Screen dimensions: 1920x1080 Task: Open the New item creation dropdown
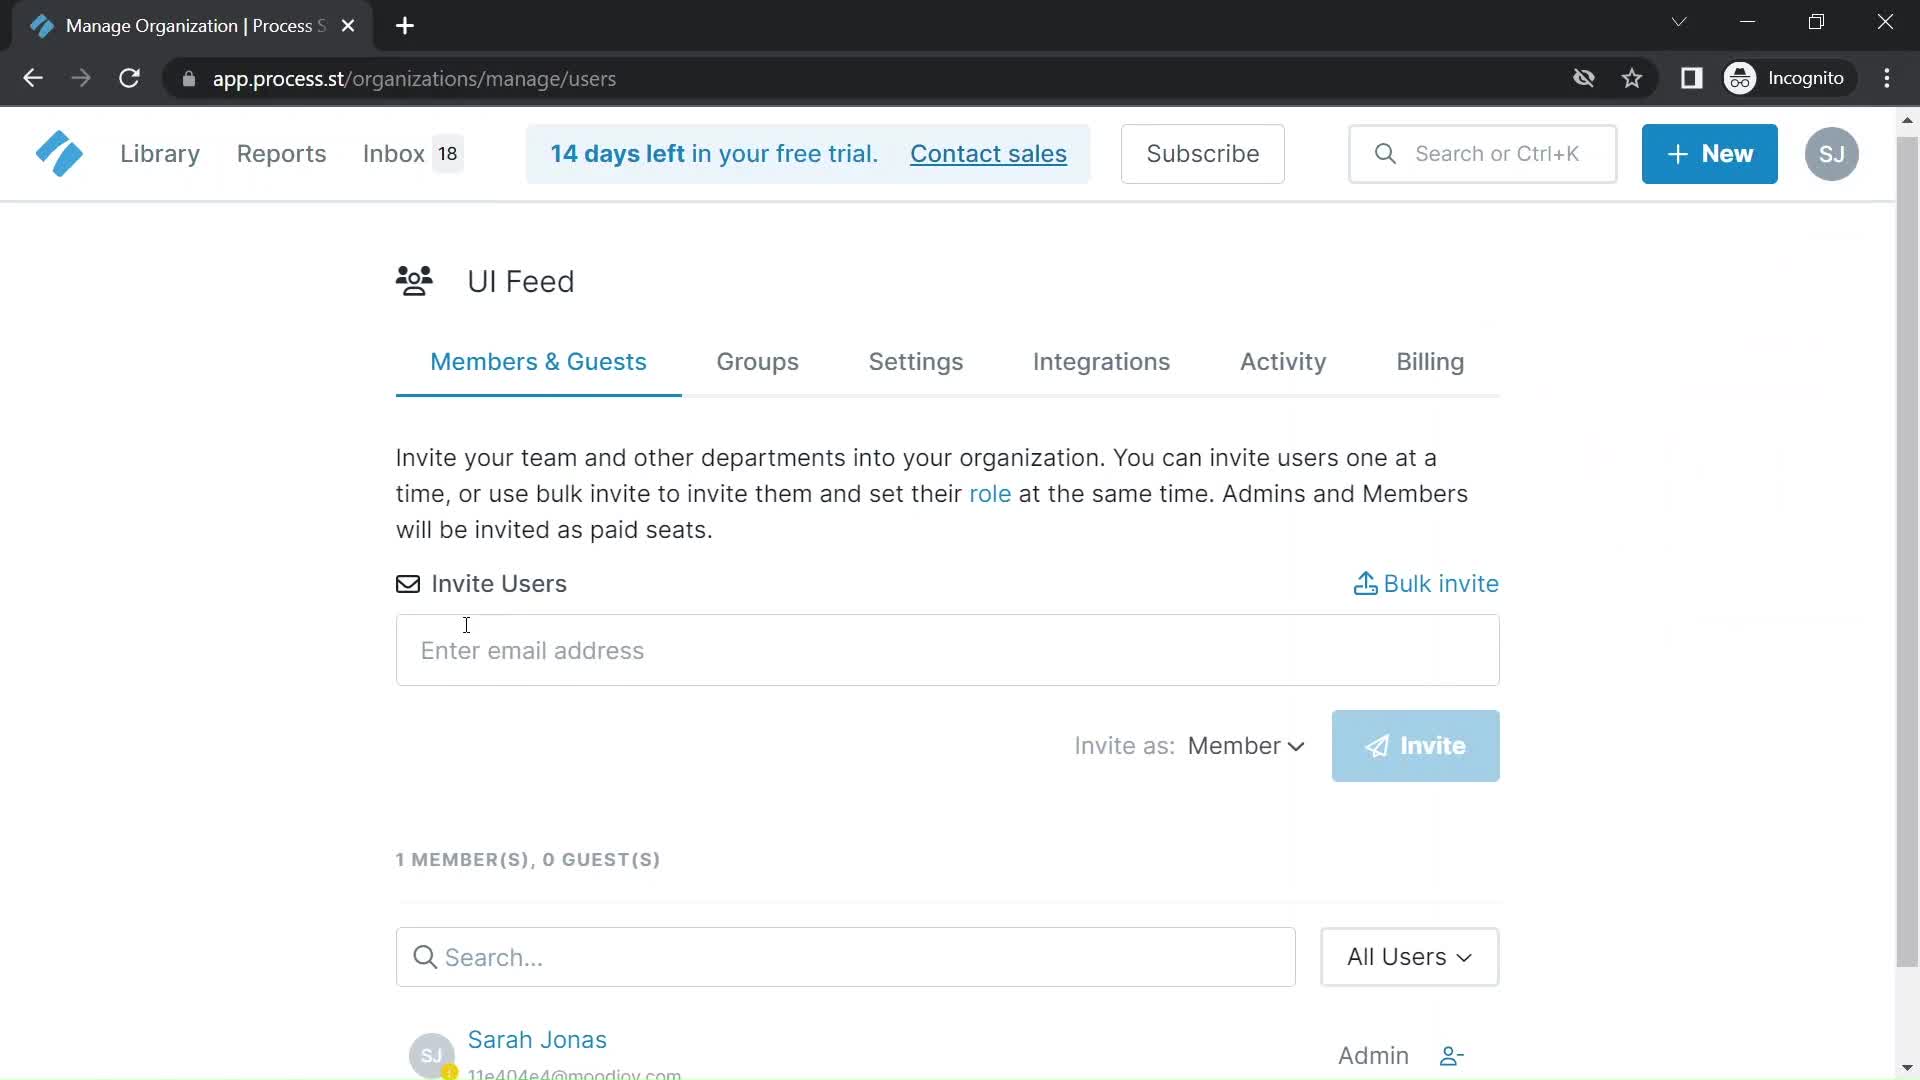tap(1709, 153)
